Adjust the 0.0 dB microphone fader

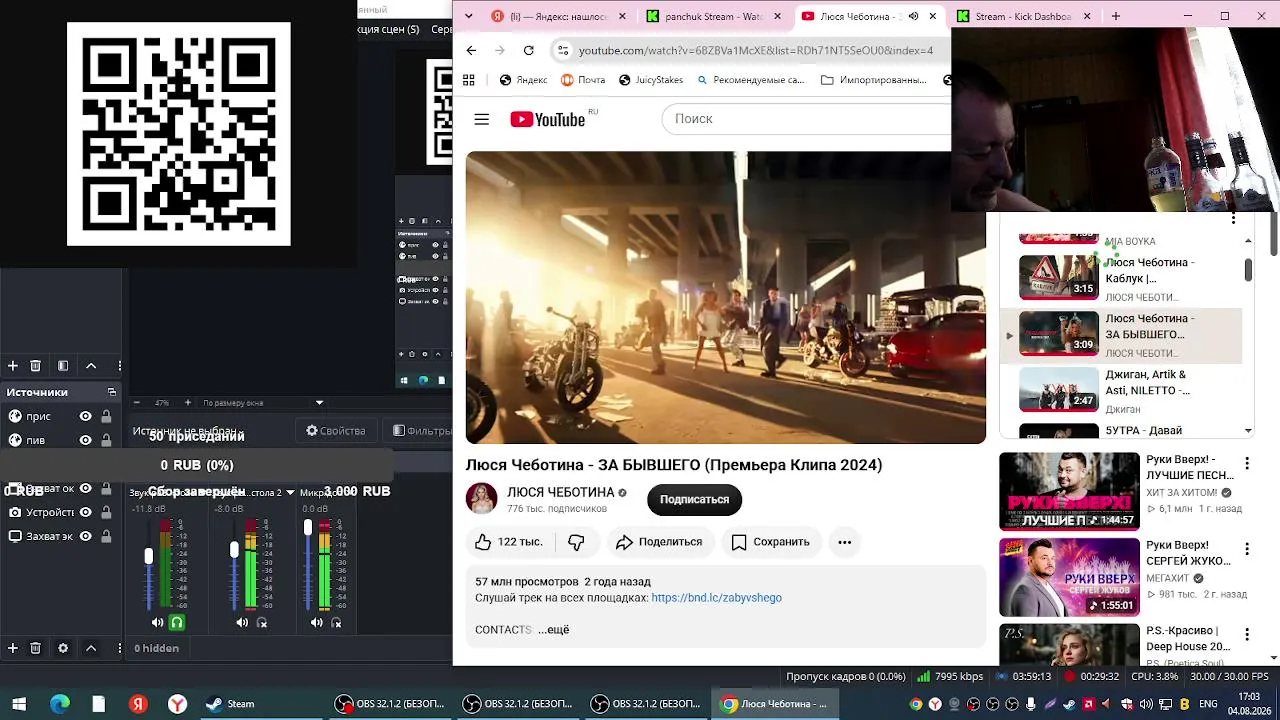(308, 527)
